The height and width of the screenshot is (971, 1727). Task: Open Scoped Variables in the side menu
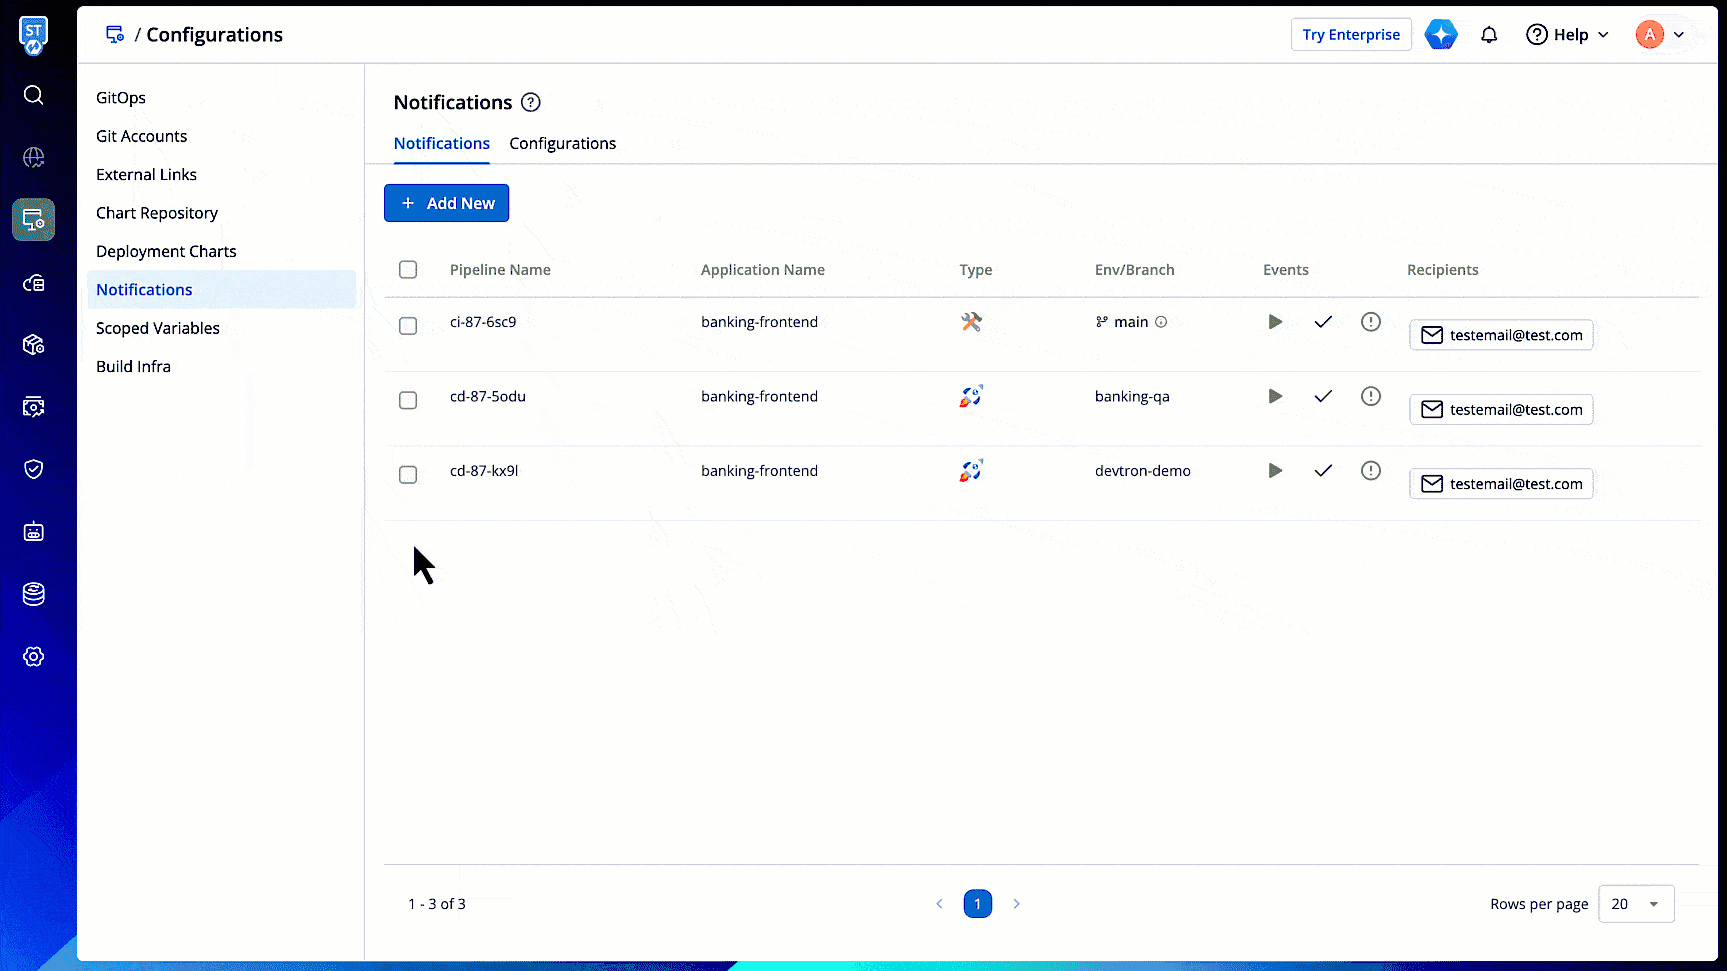[158, 328]
